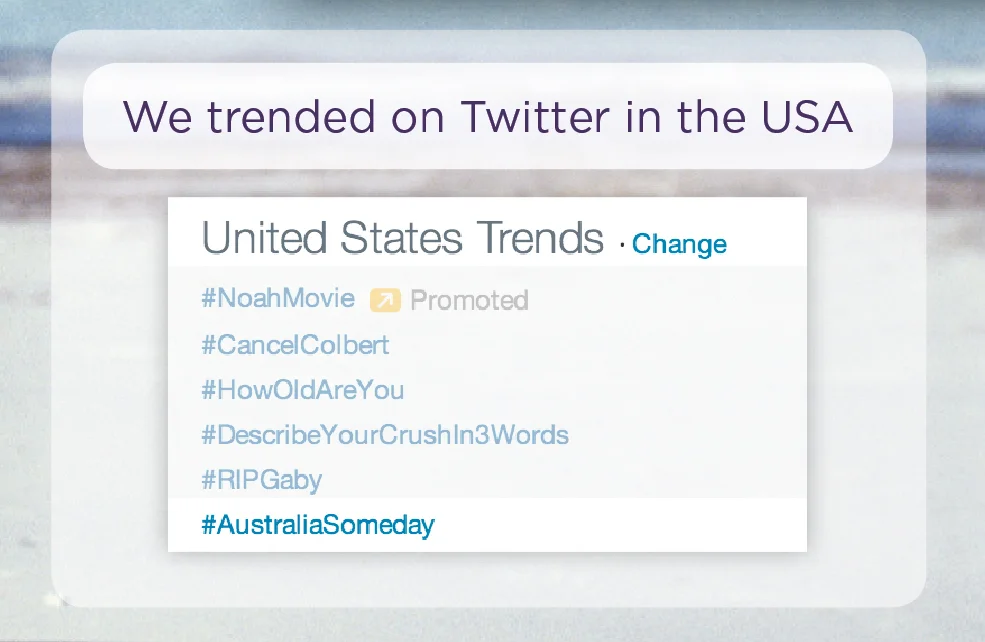The width and height of the screenshot is (985, 642).
Task: Click the empty white area right of #AustraliaSomeday
Action: tap(621, 525)
